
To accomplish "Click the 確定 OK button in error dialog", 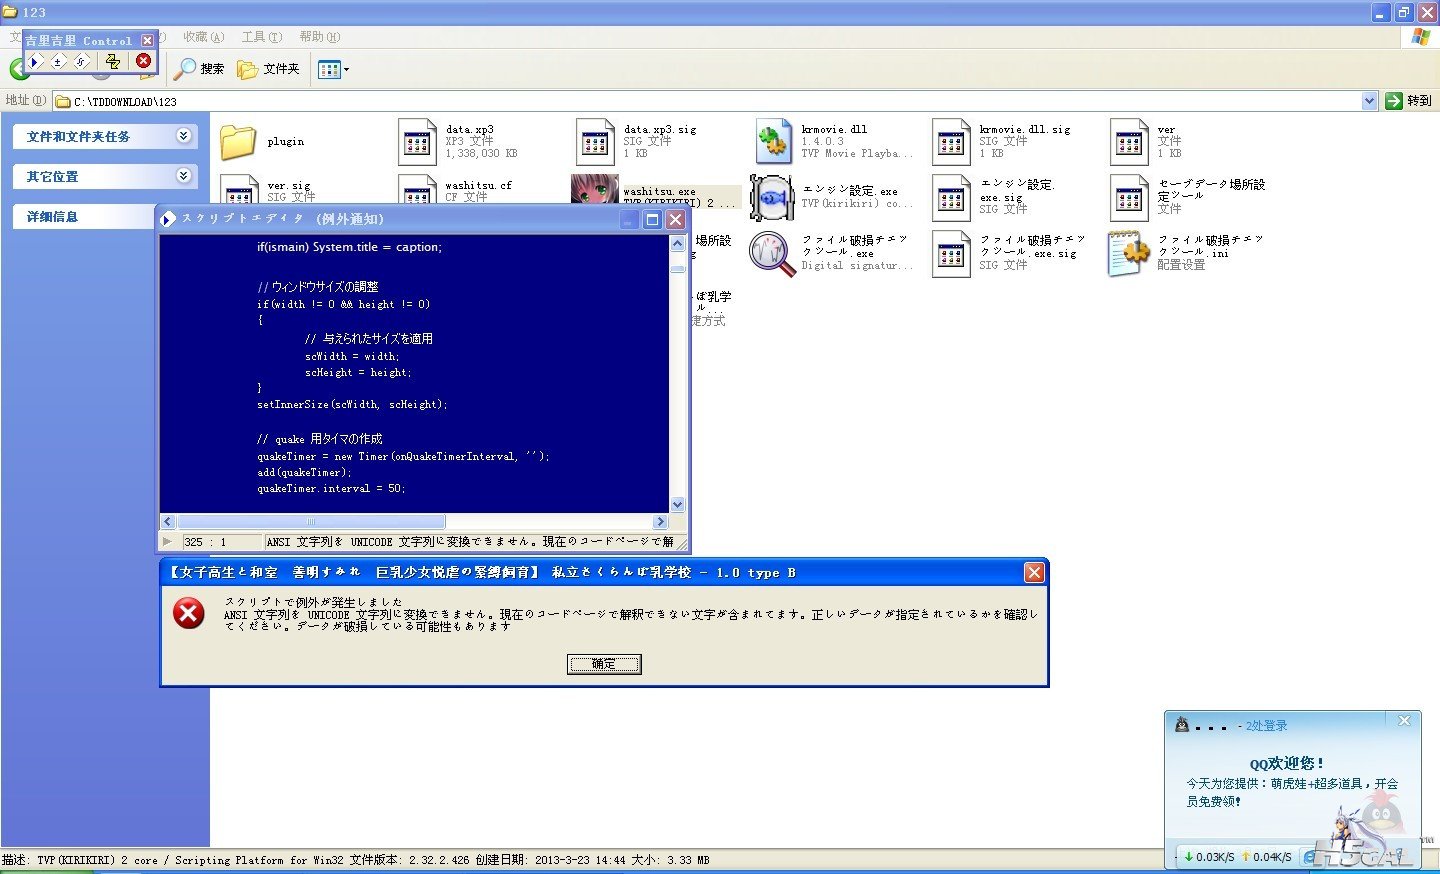I will tap(604, 664).
